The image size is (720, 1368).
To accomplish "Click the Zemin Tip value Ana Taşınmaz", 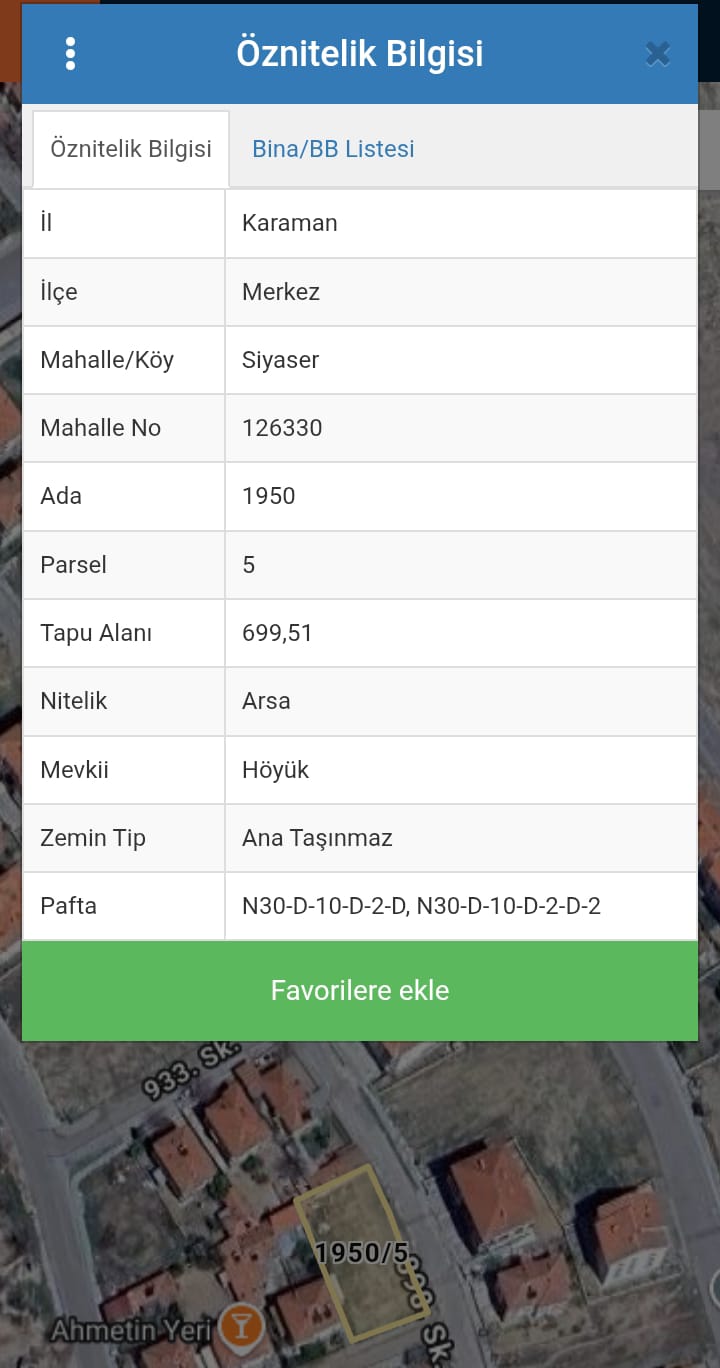I will click(x=317, y=838).
